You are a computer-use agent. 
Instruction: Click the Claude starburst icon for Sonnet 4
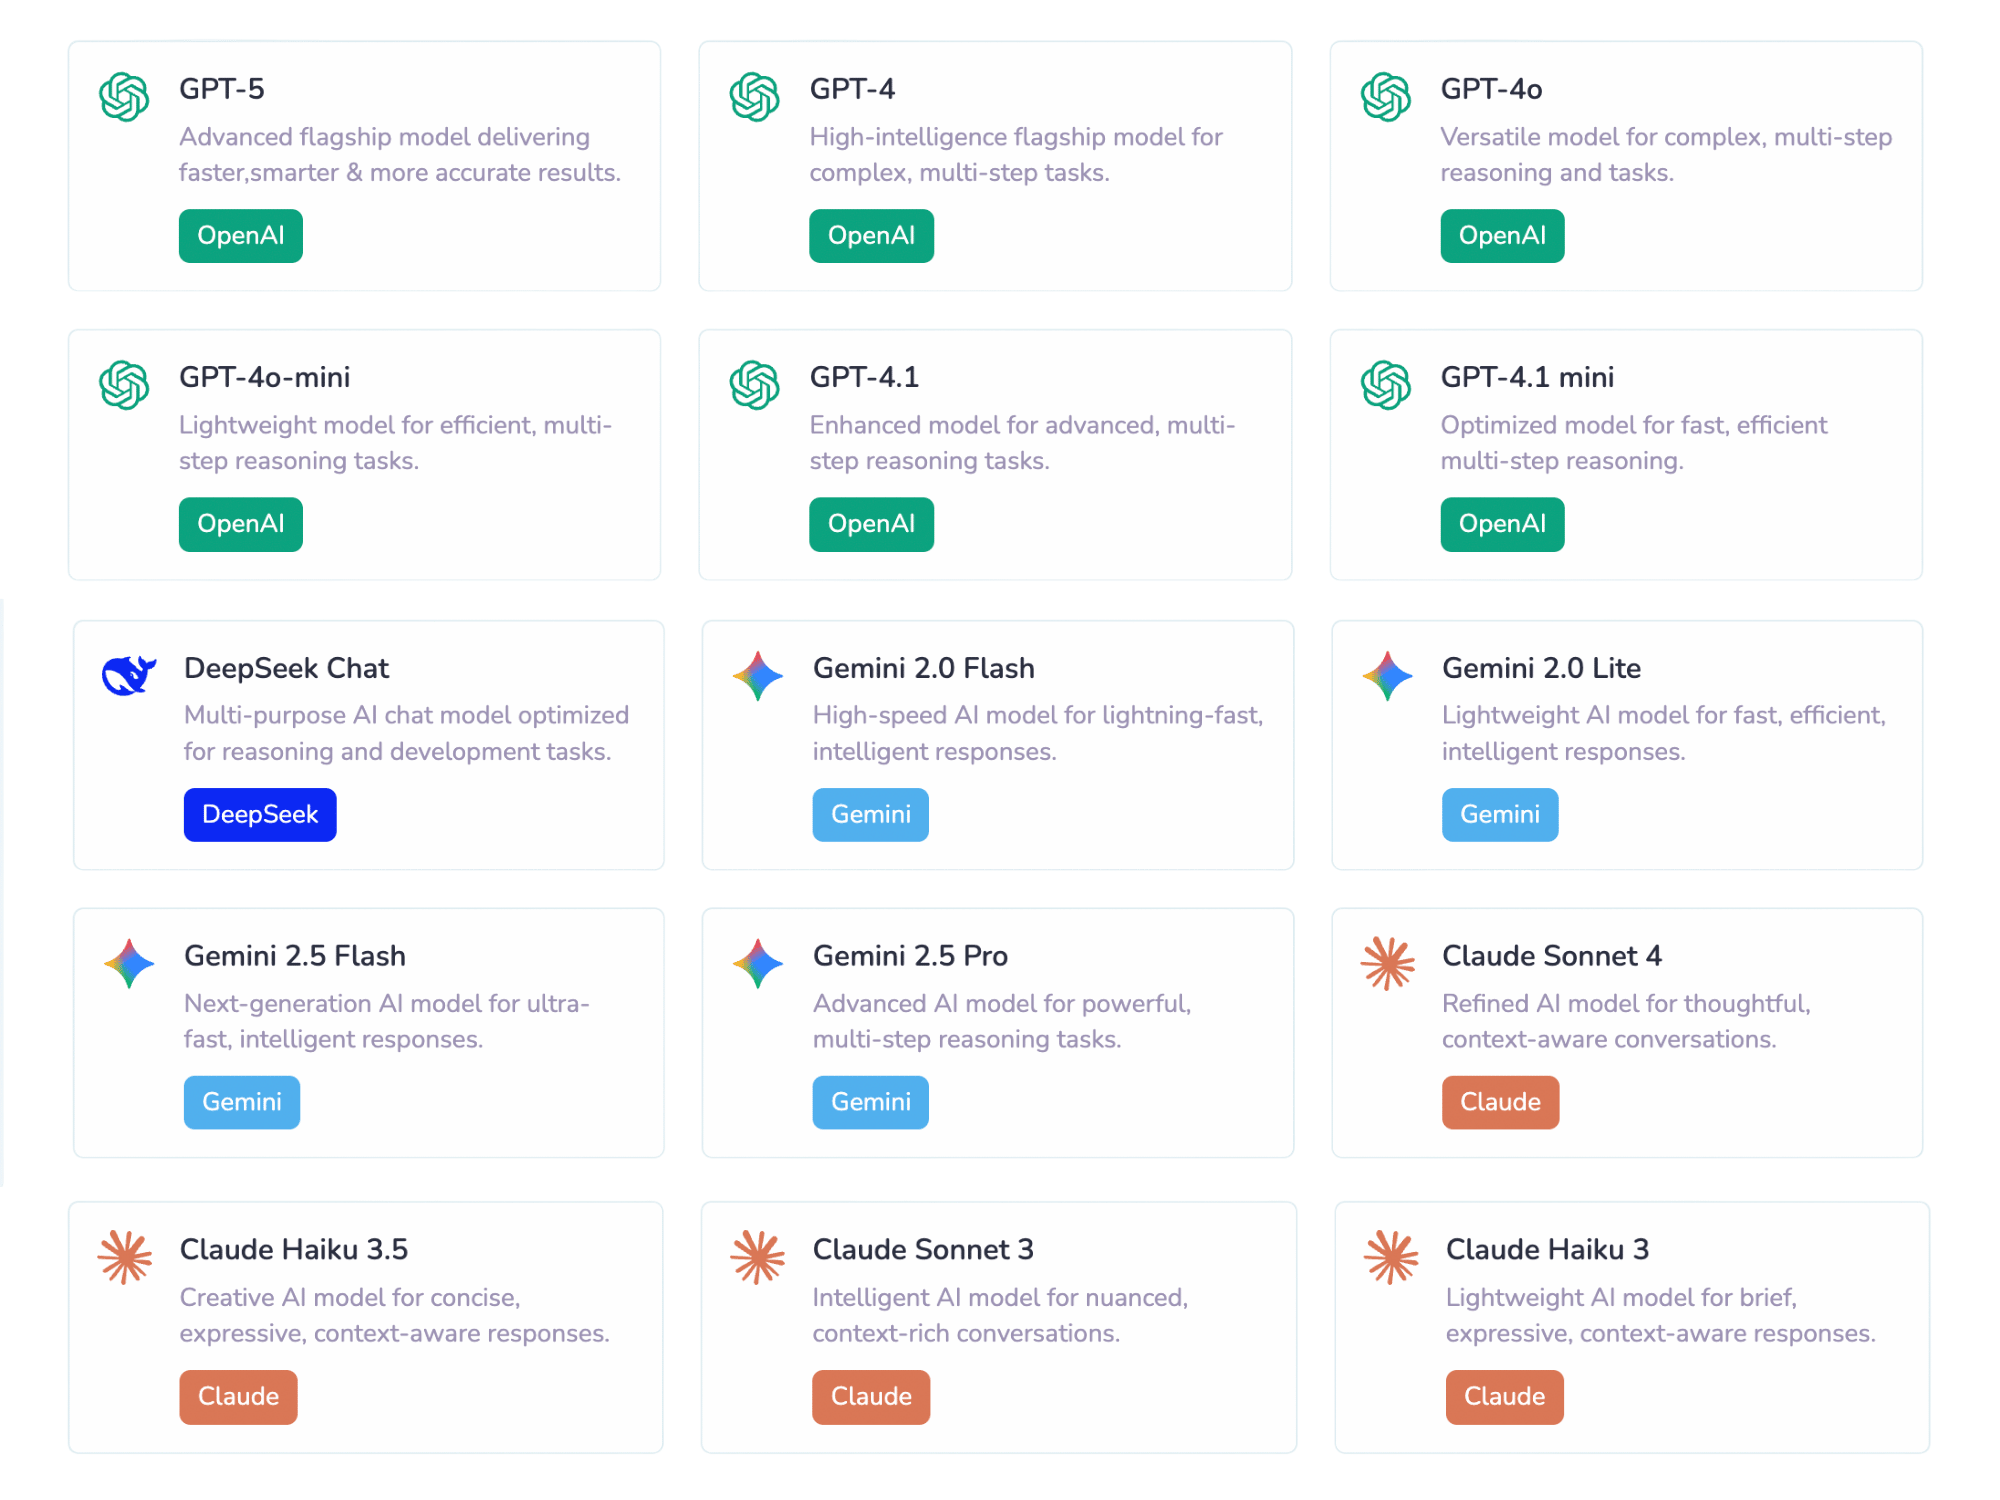click(1388, 964)
